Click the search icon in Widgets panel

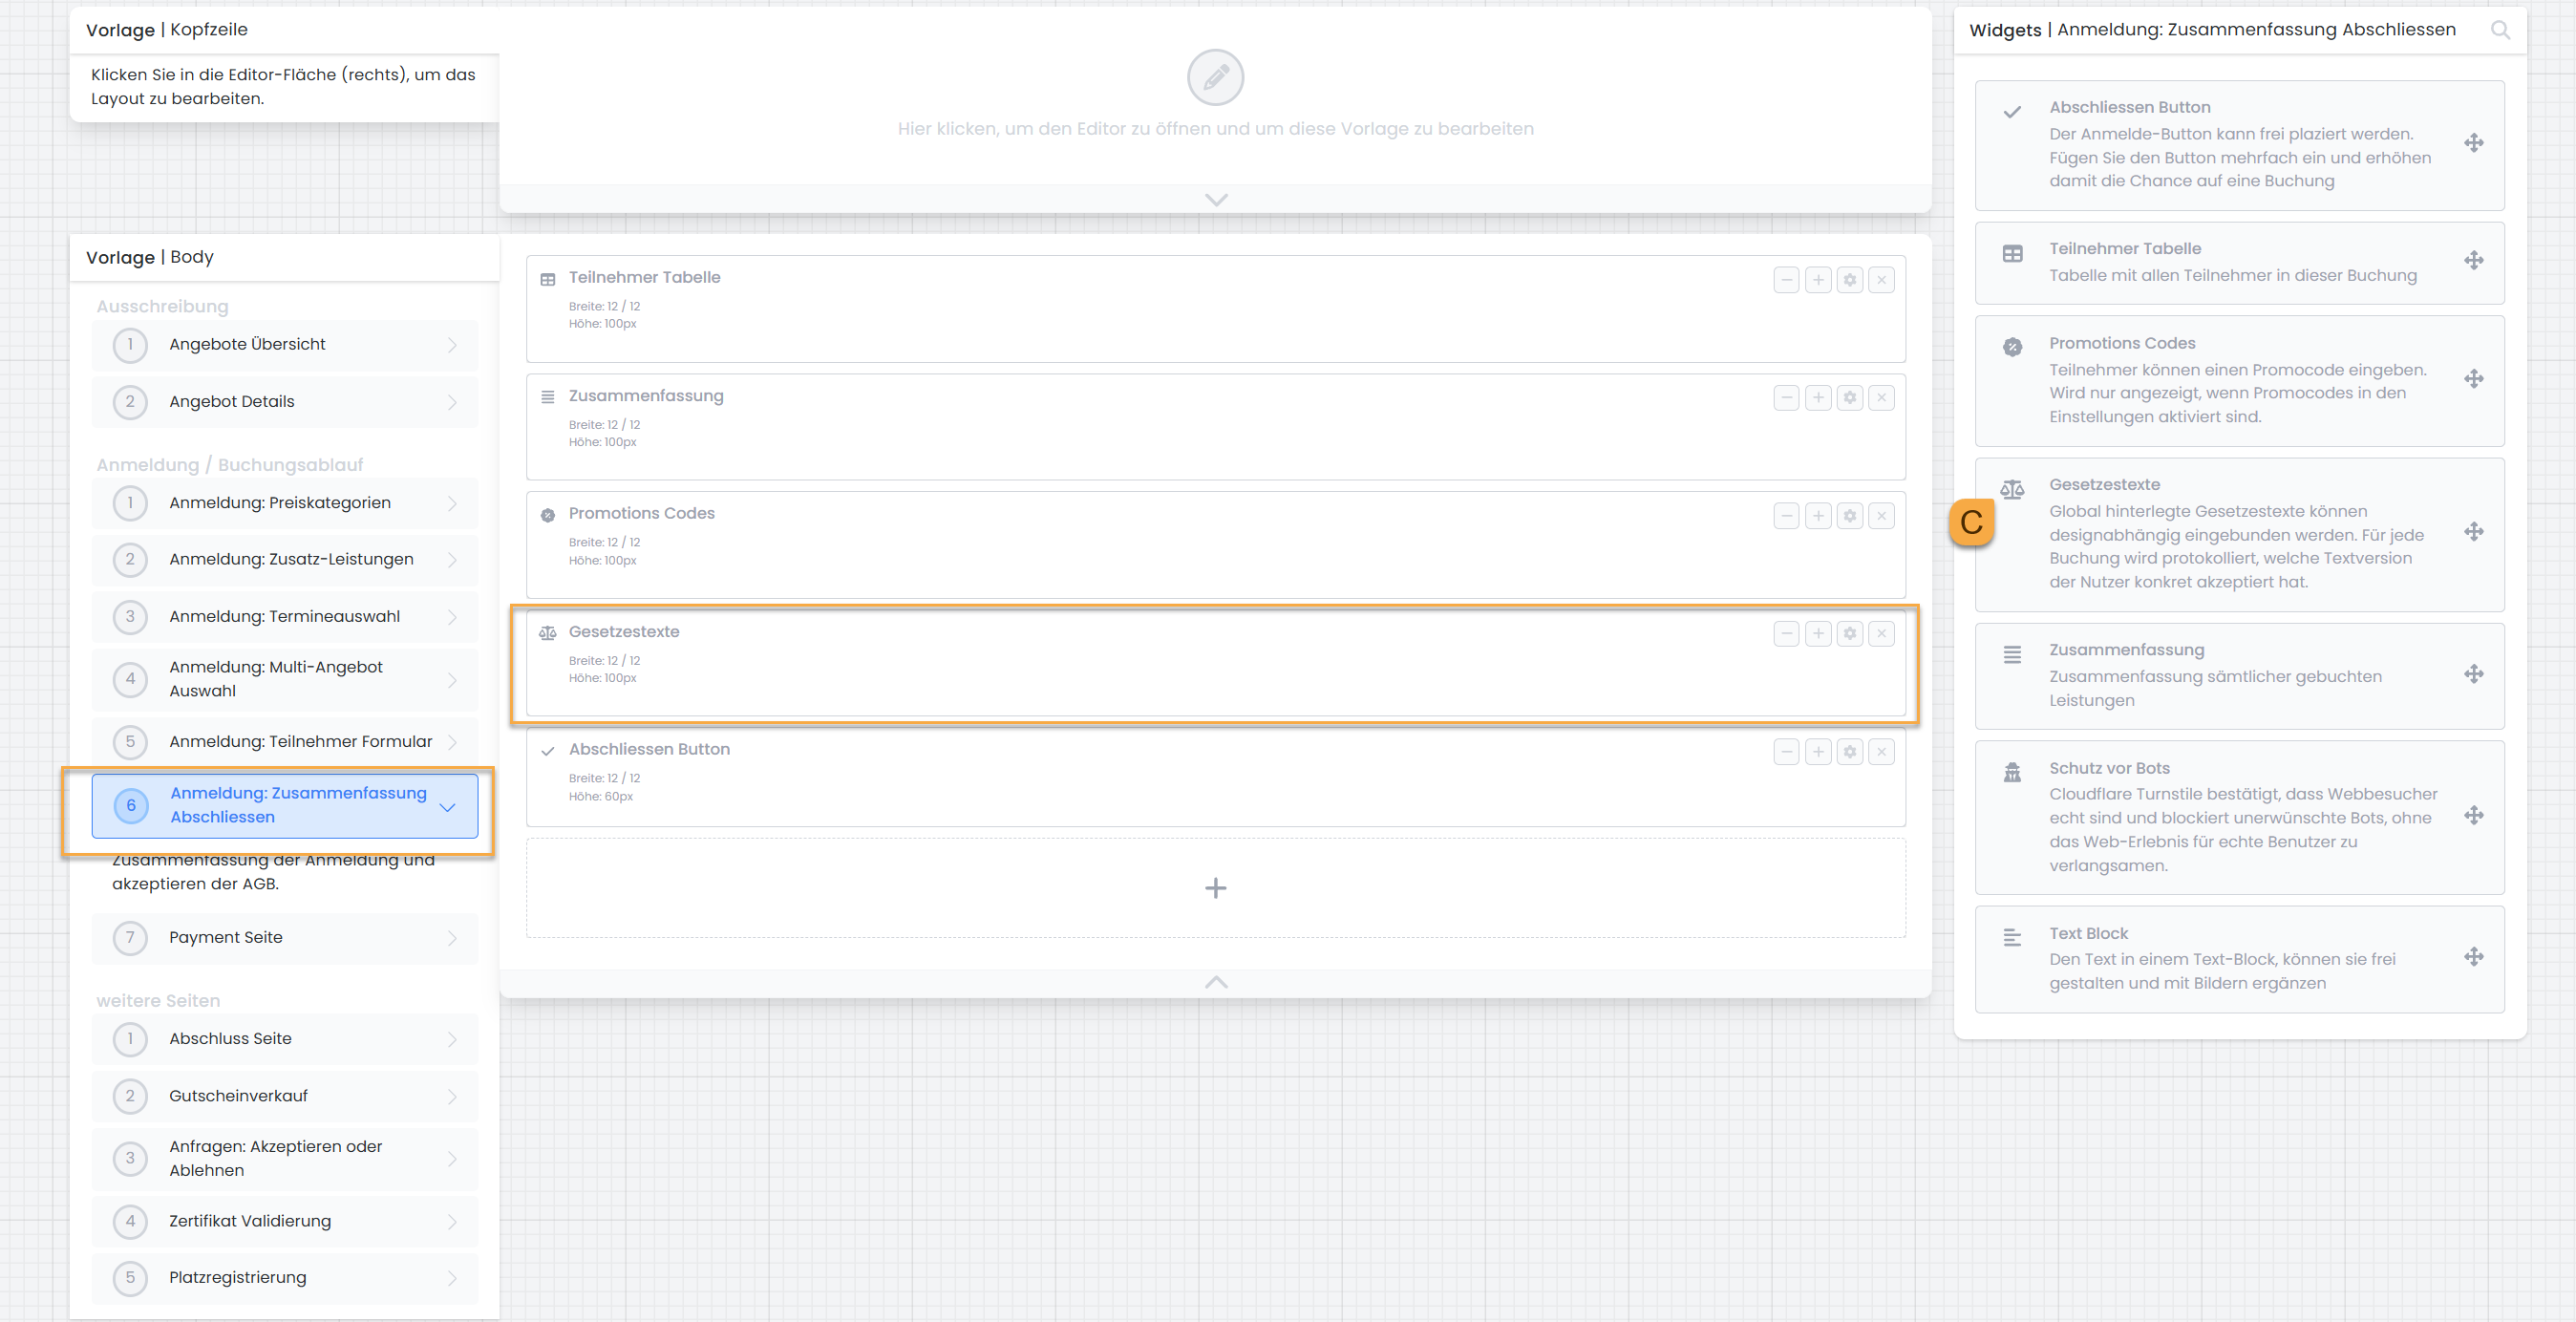[2499, 30]
